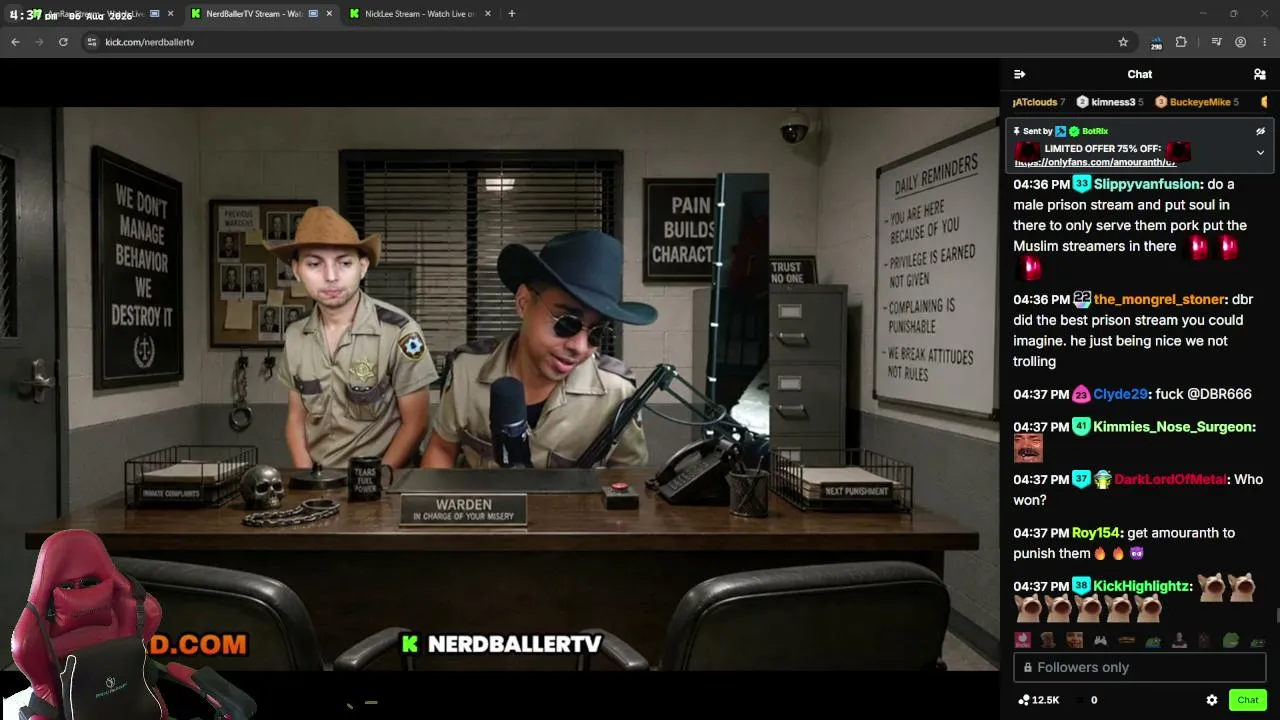Click the green Chat send button

click(1248, 700)
